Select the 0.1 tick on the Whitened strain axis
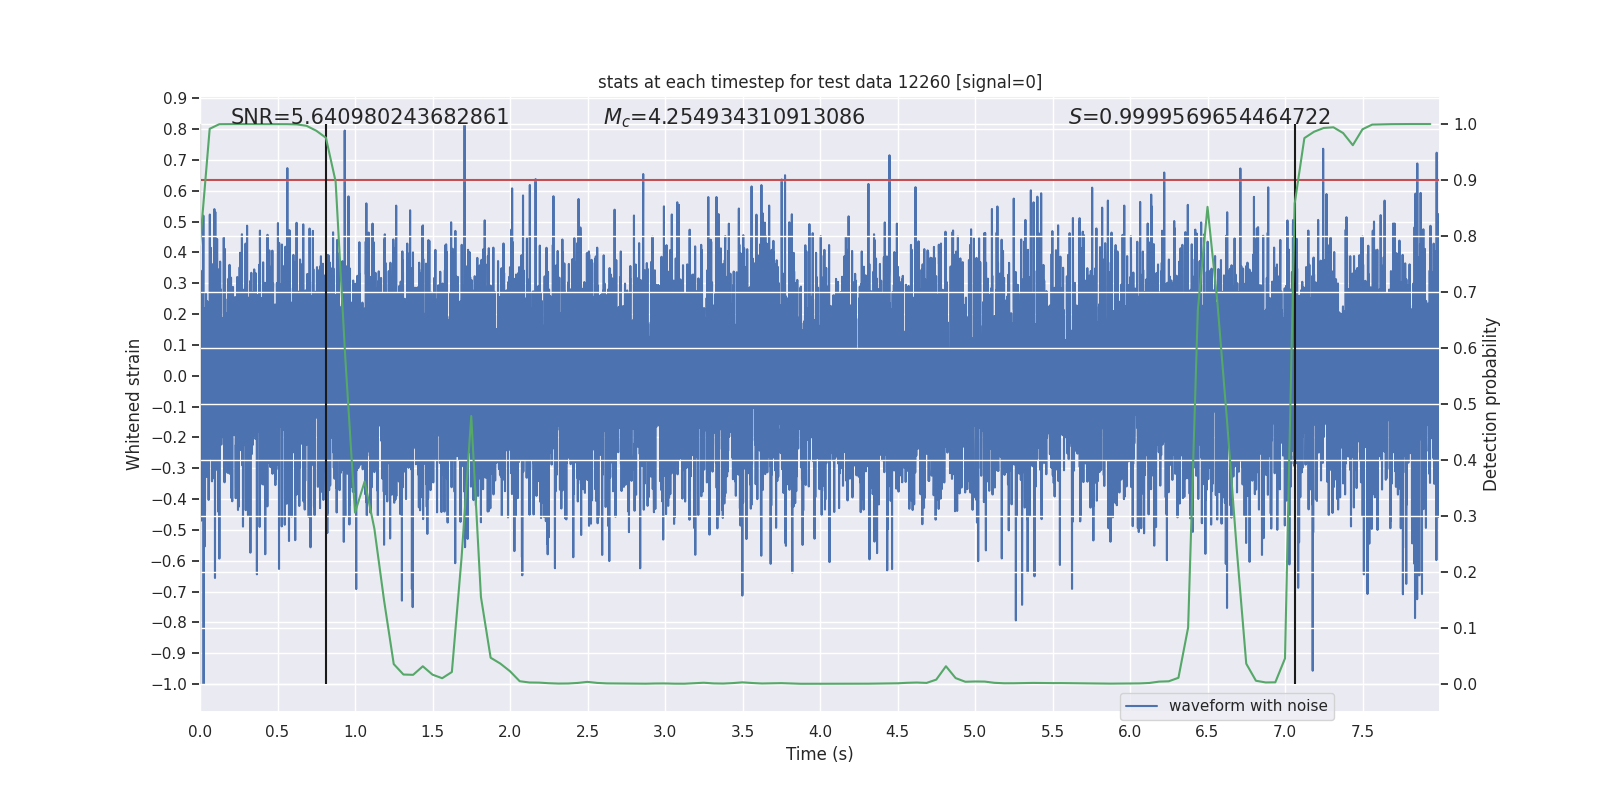Screen dimensions: 1600x800 pyautogui.click(x=175, y=345)
